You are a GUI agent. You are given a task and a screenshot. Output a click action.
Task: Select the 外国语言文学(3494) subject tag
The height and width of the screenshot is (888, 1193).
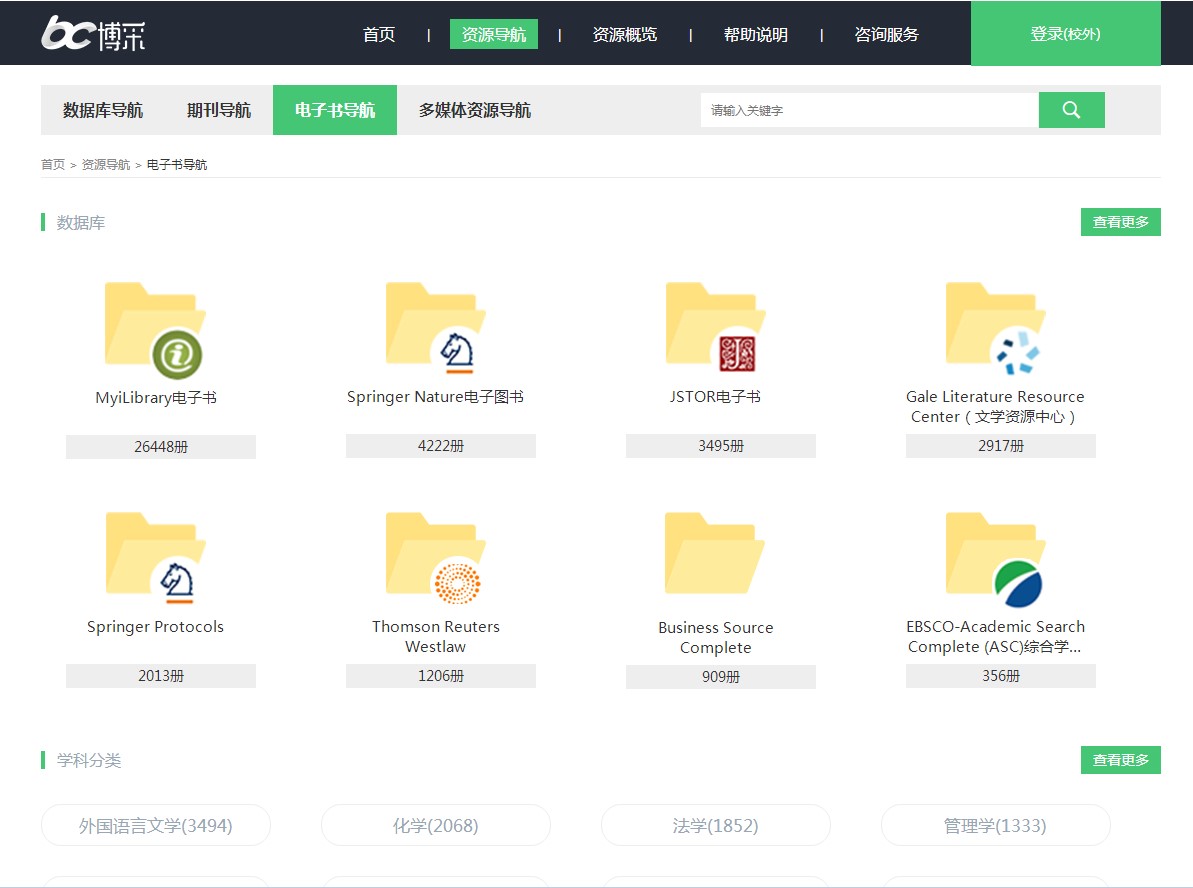click(156, 826)
